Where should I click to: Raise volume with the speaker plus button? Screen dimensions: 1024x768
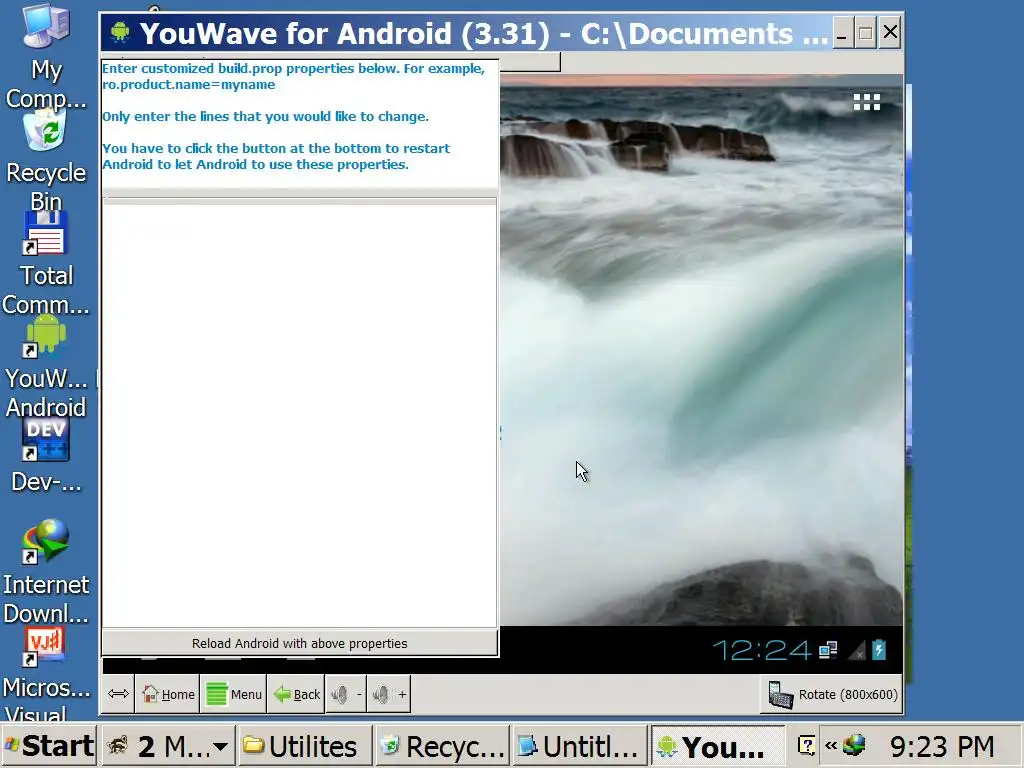click(389, 694)
